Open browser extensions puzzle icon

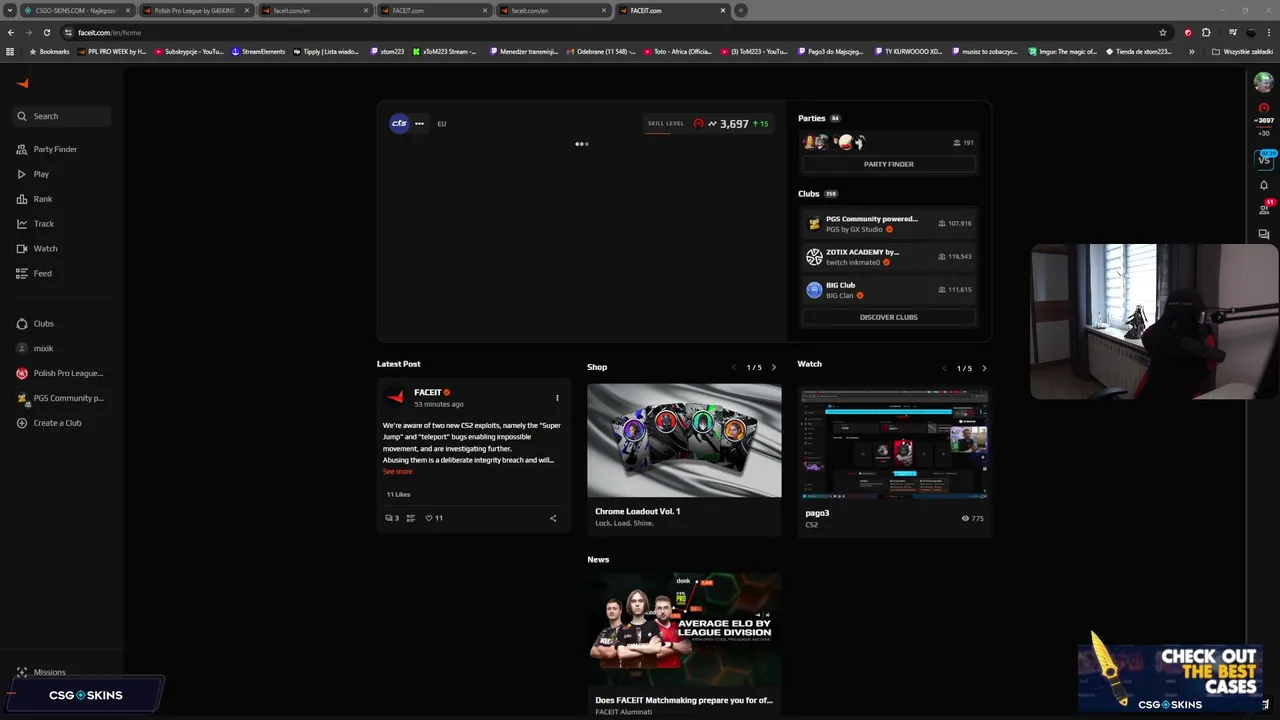(x=1206, y=32)
